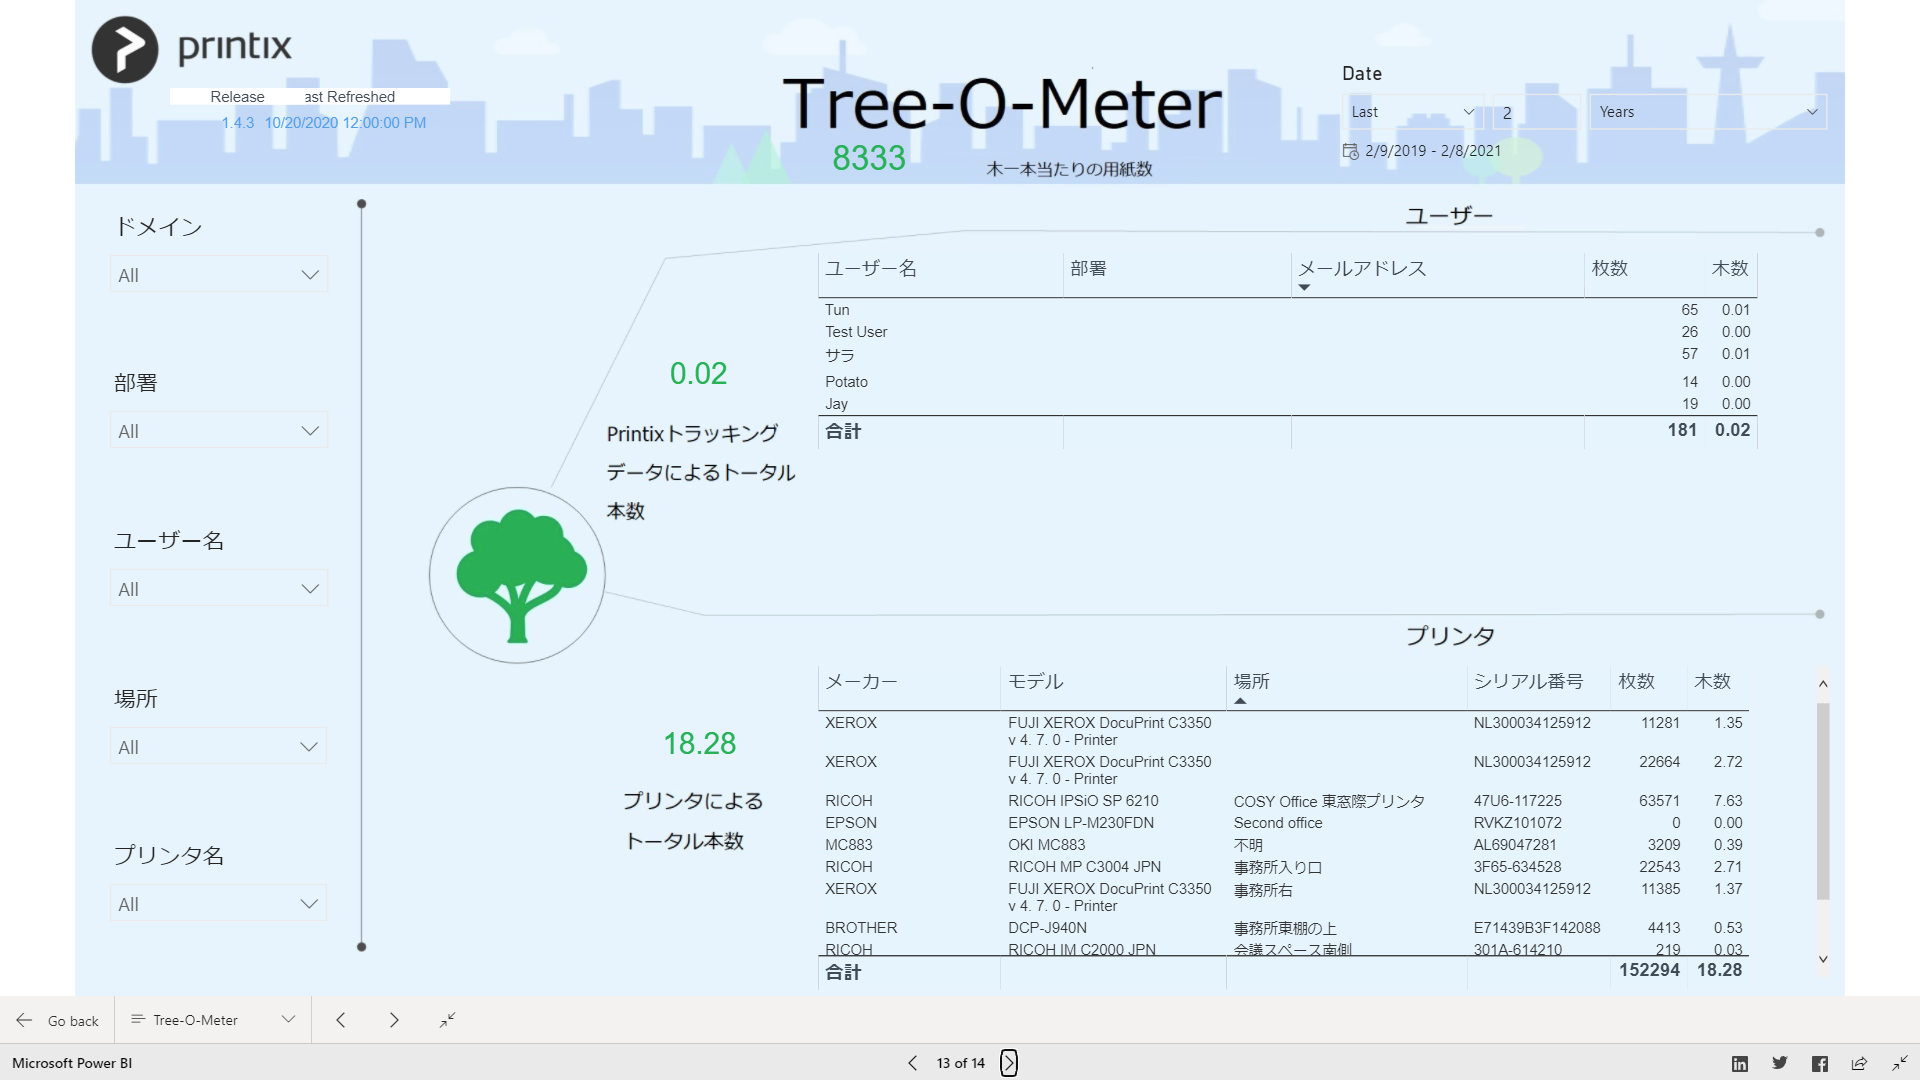Click the 18.28 printer tree total
The width and height of the screenshot is (1920, 1080).
pos(700,743)
